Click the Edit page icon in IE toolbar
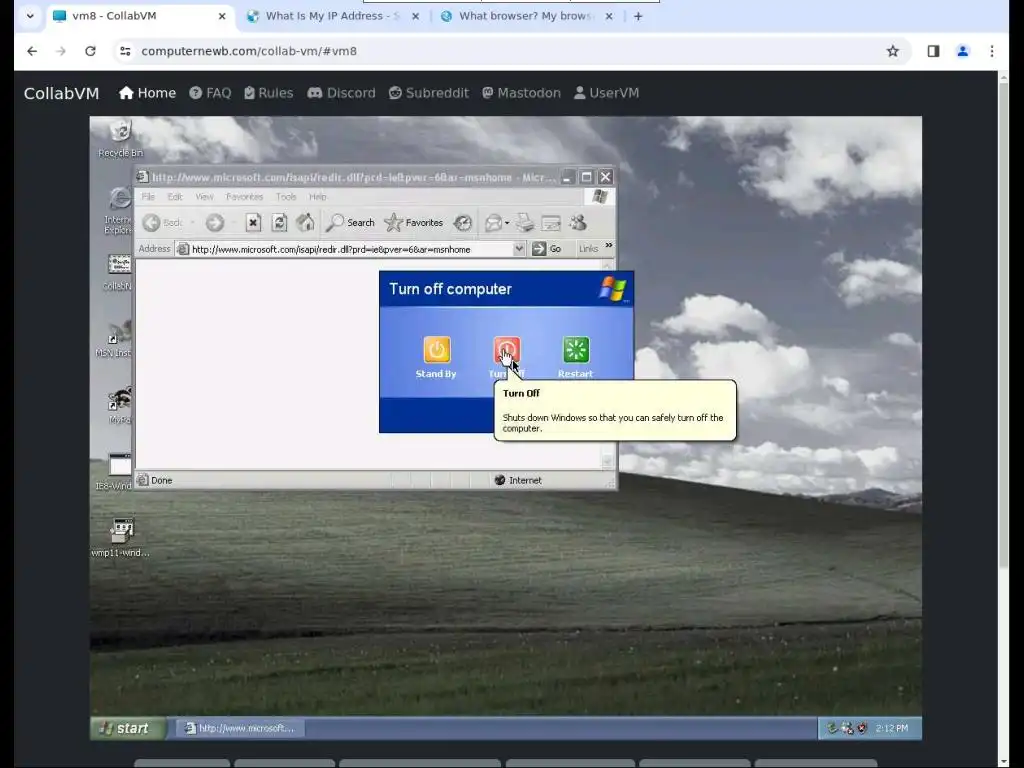 point(551,223)
